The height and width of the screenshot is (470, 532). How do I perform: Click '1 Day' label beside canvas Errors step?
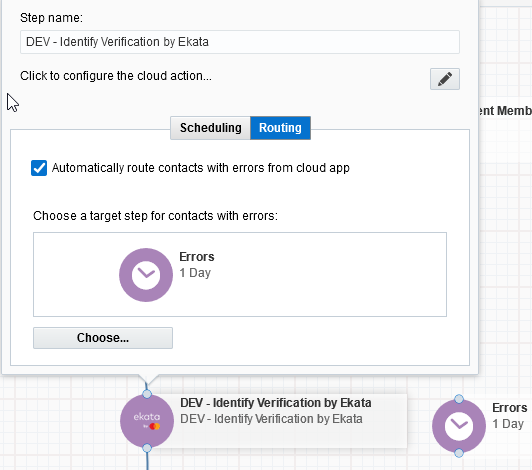(x=508, y=424)
